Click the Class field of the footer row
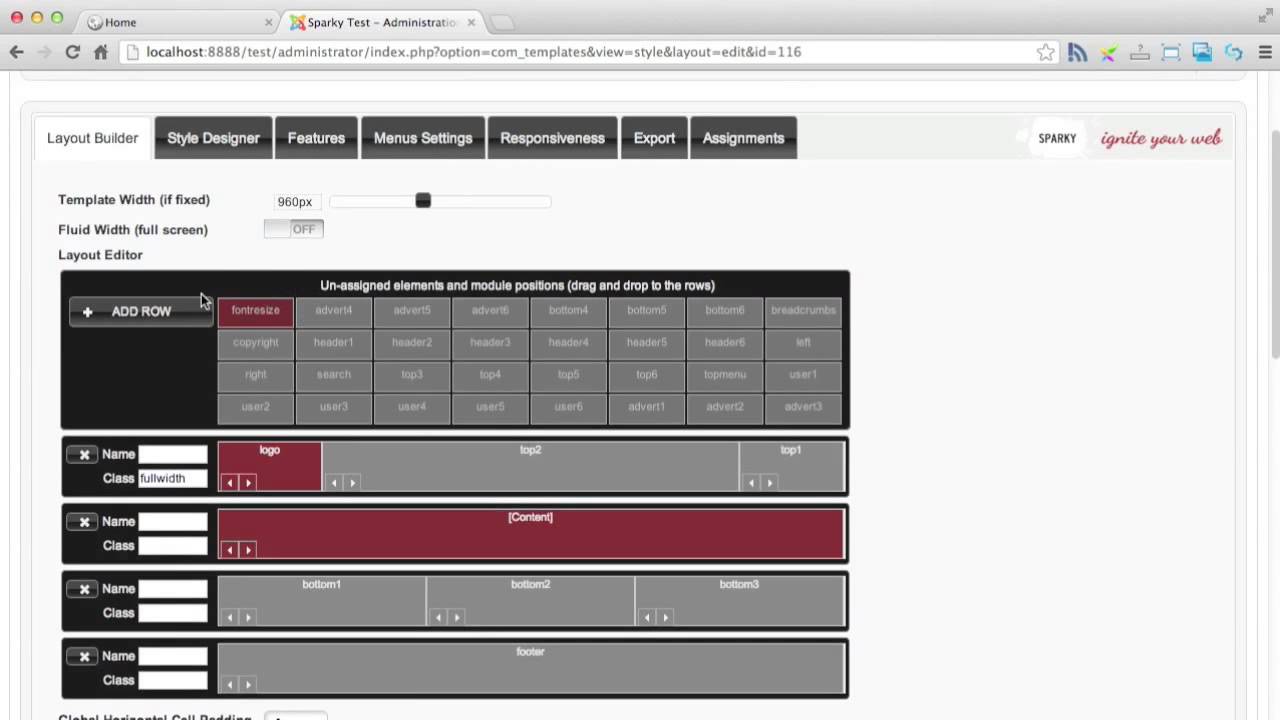 pos(173,680)
